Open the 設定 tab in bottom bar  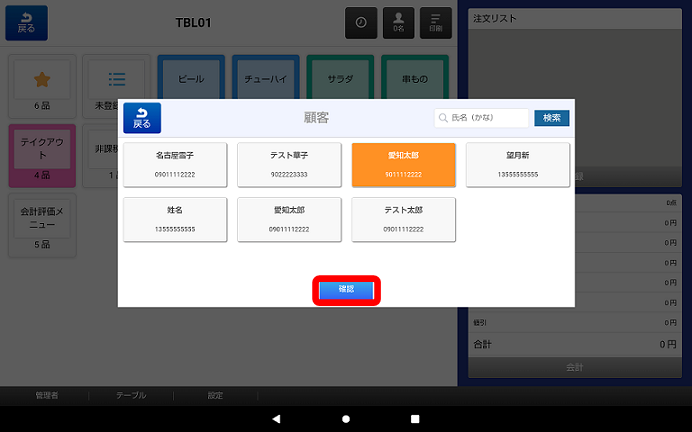tap(215, 395)
